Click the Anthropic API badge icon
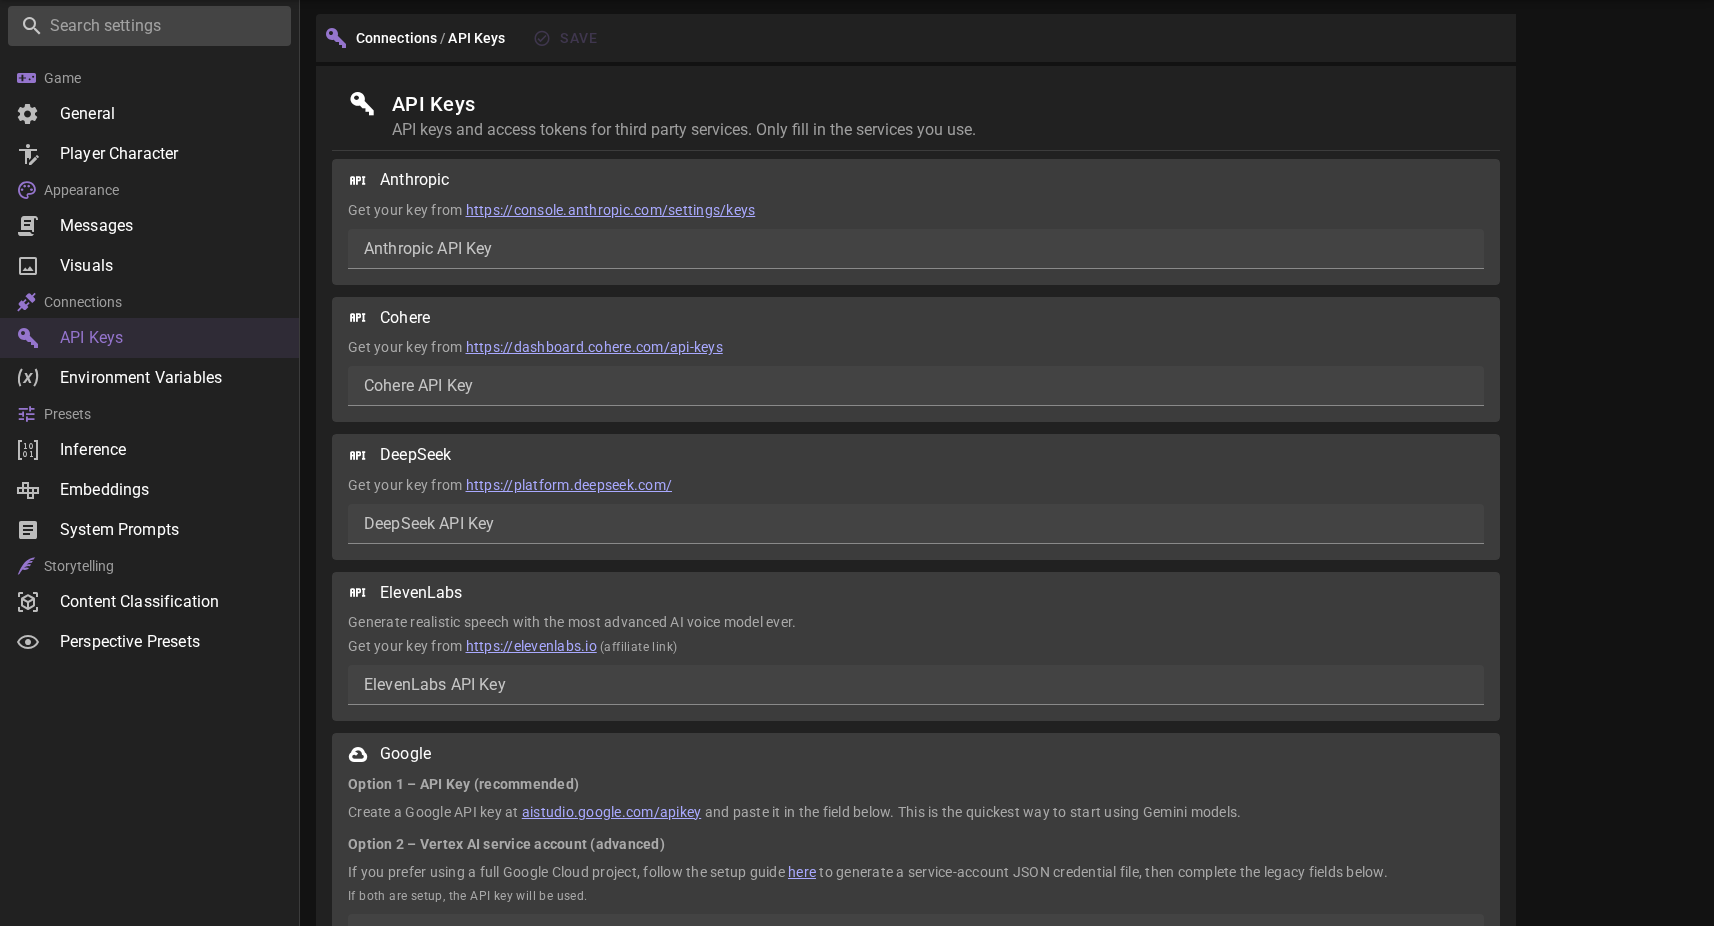Viewport: 1714px width, 926px height. pyautogui.click(x=357, y=180)
